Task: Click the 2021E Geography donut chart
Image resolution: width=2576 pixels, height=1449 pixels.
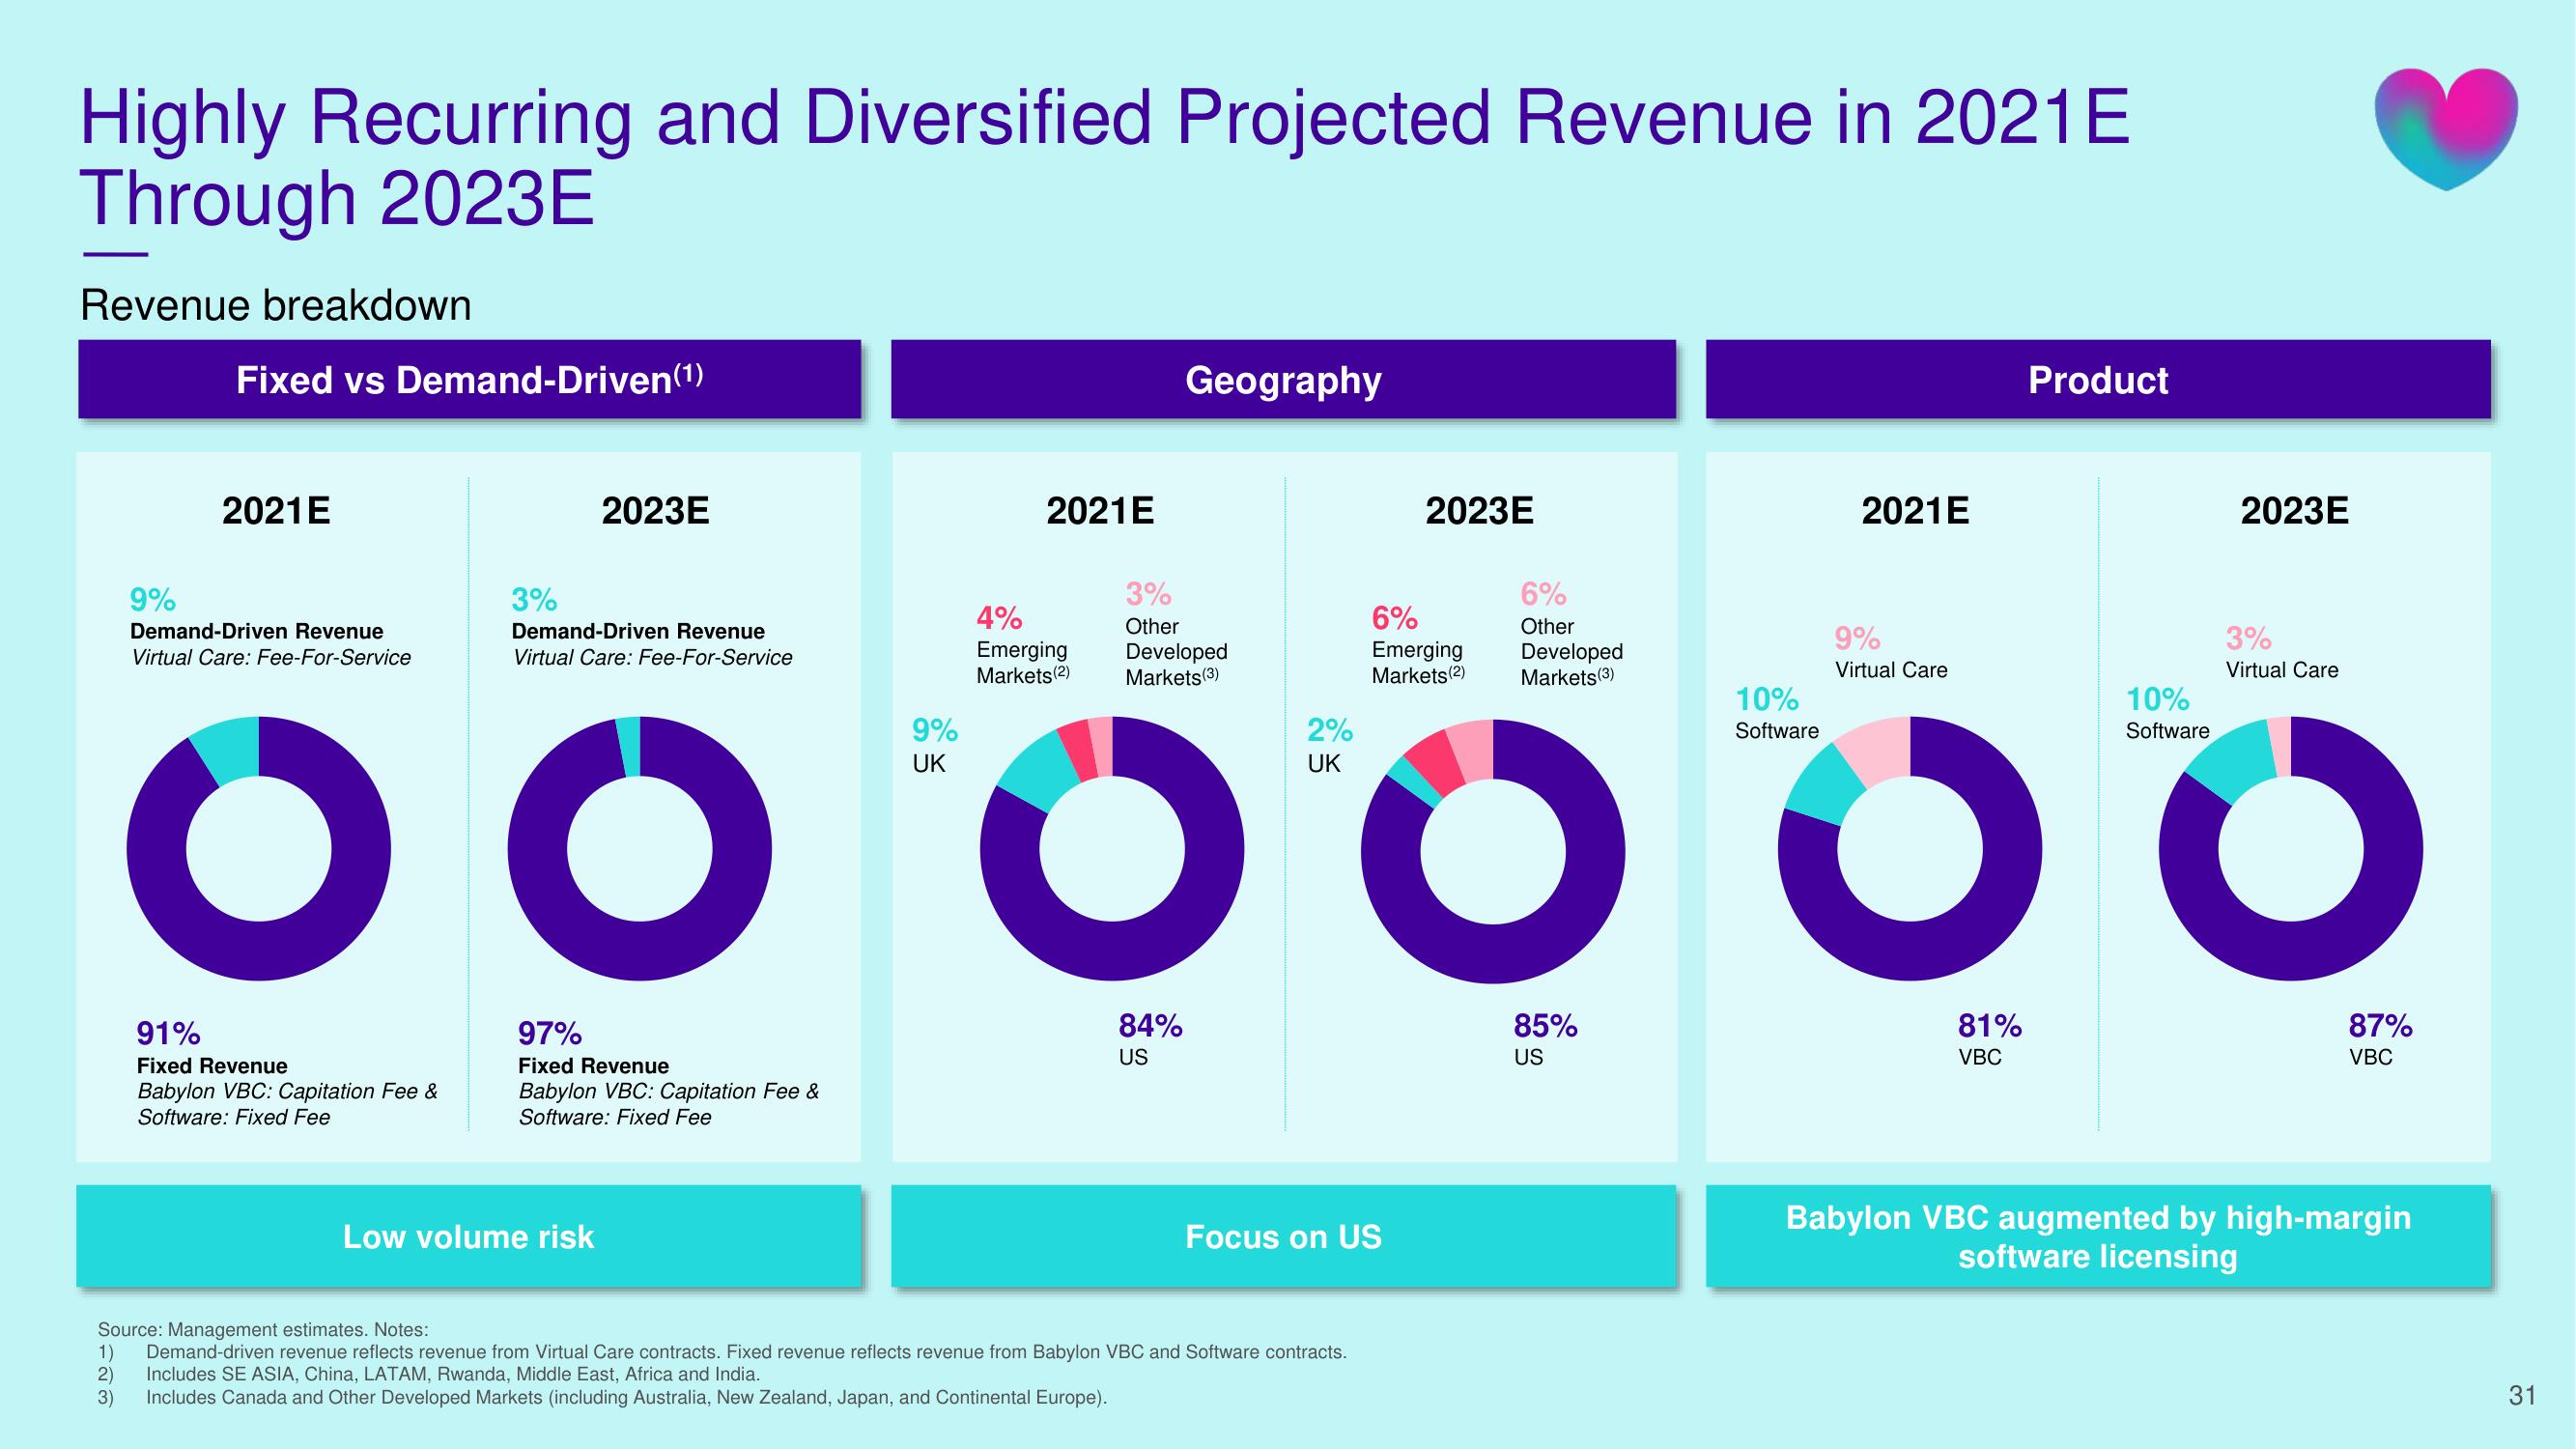Action: (x=1112, y=849)
